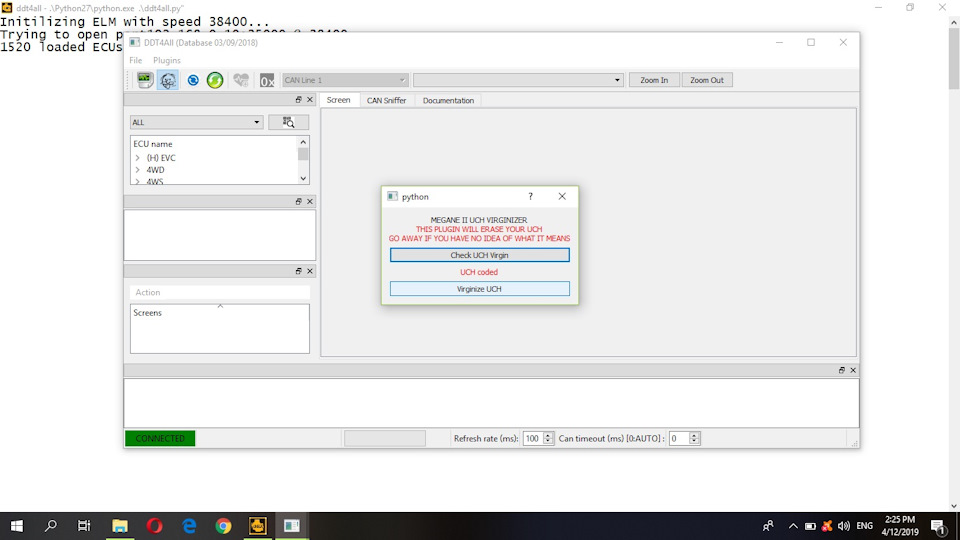Toggle the expert mode face icon
This screenshot has height=540, width=960.
pos(168,80)
